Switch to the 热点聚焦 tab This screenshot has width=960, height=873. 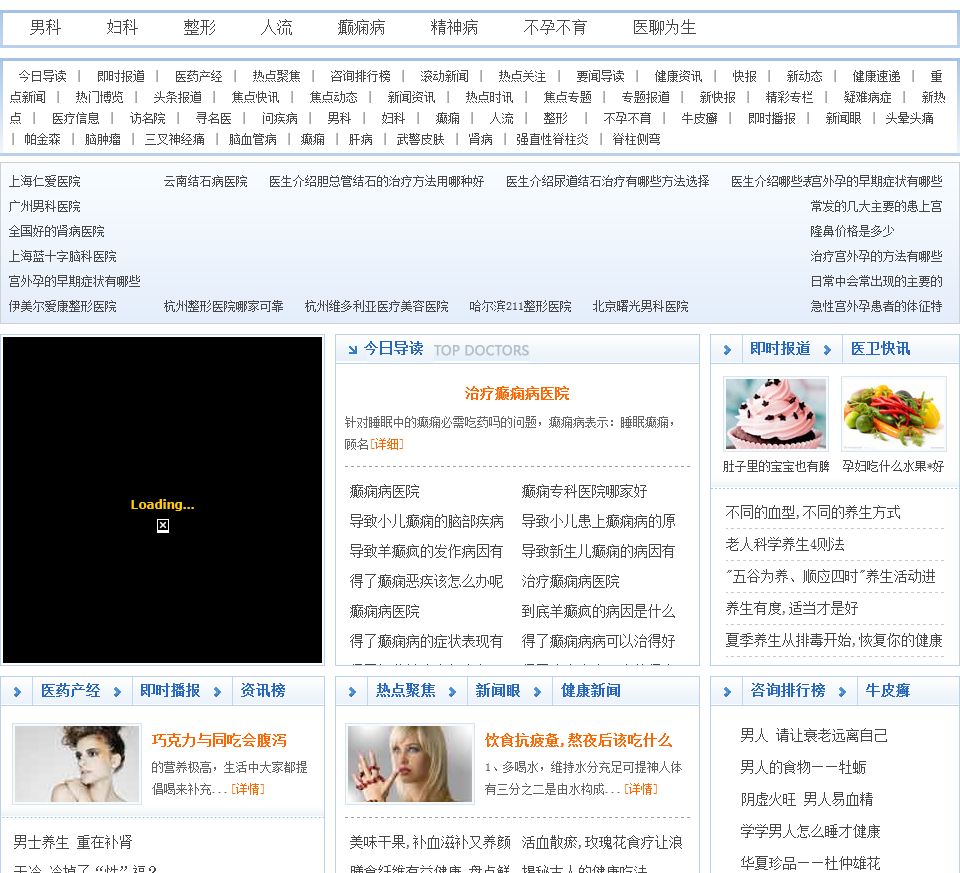pos(405,691)
